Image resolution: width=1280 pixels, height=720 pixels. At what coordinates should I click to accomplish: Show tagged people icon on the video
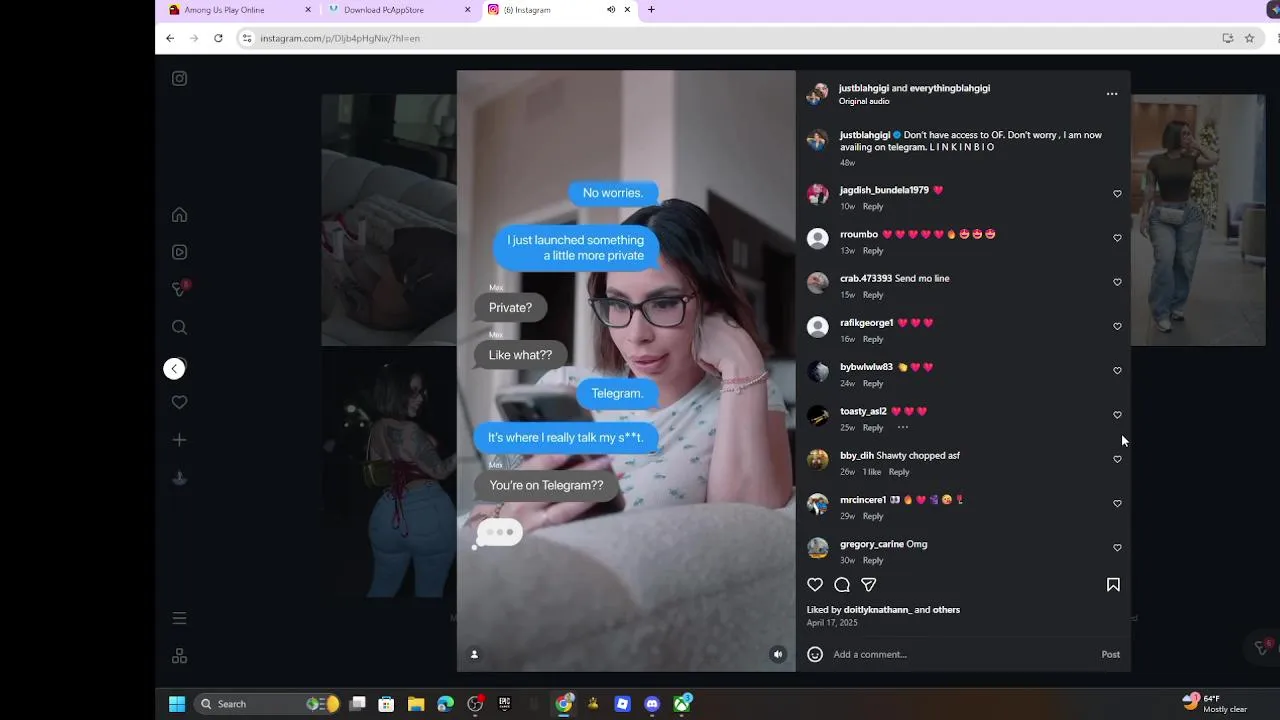474,654
